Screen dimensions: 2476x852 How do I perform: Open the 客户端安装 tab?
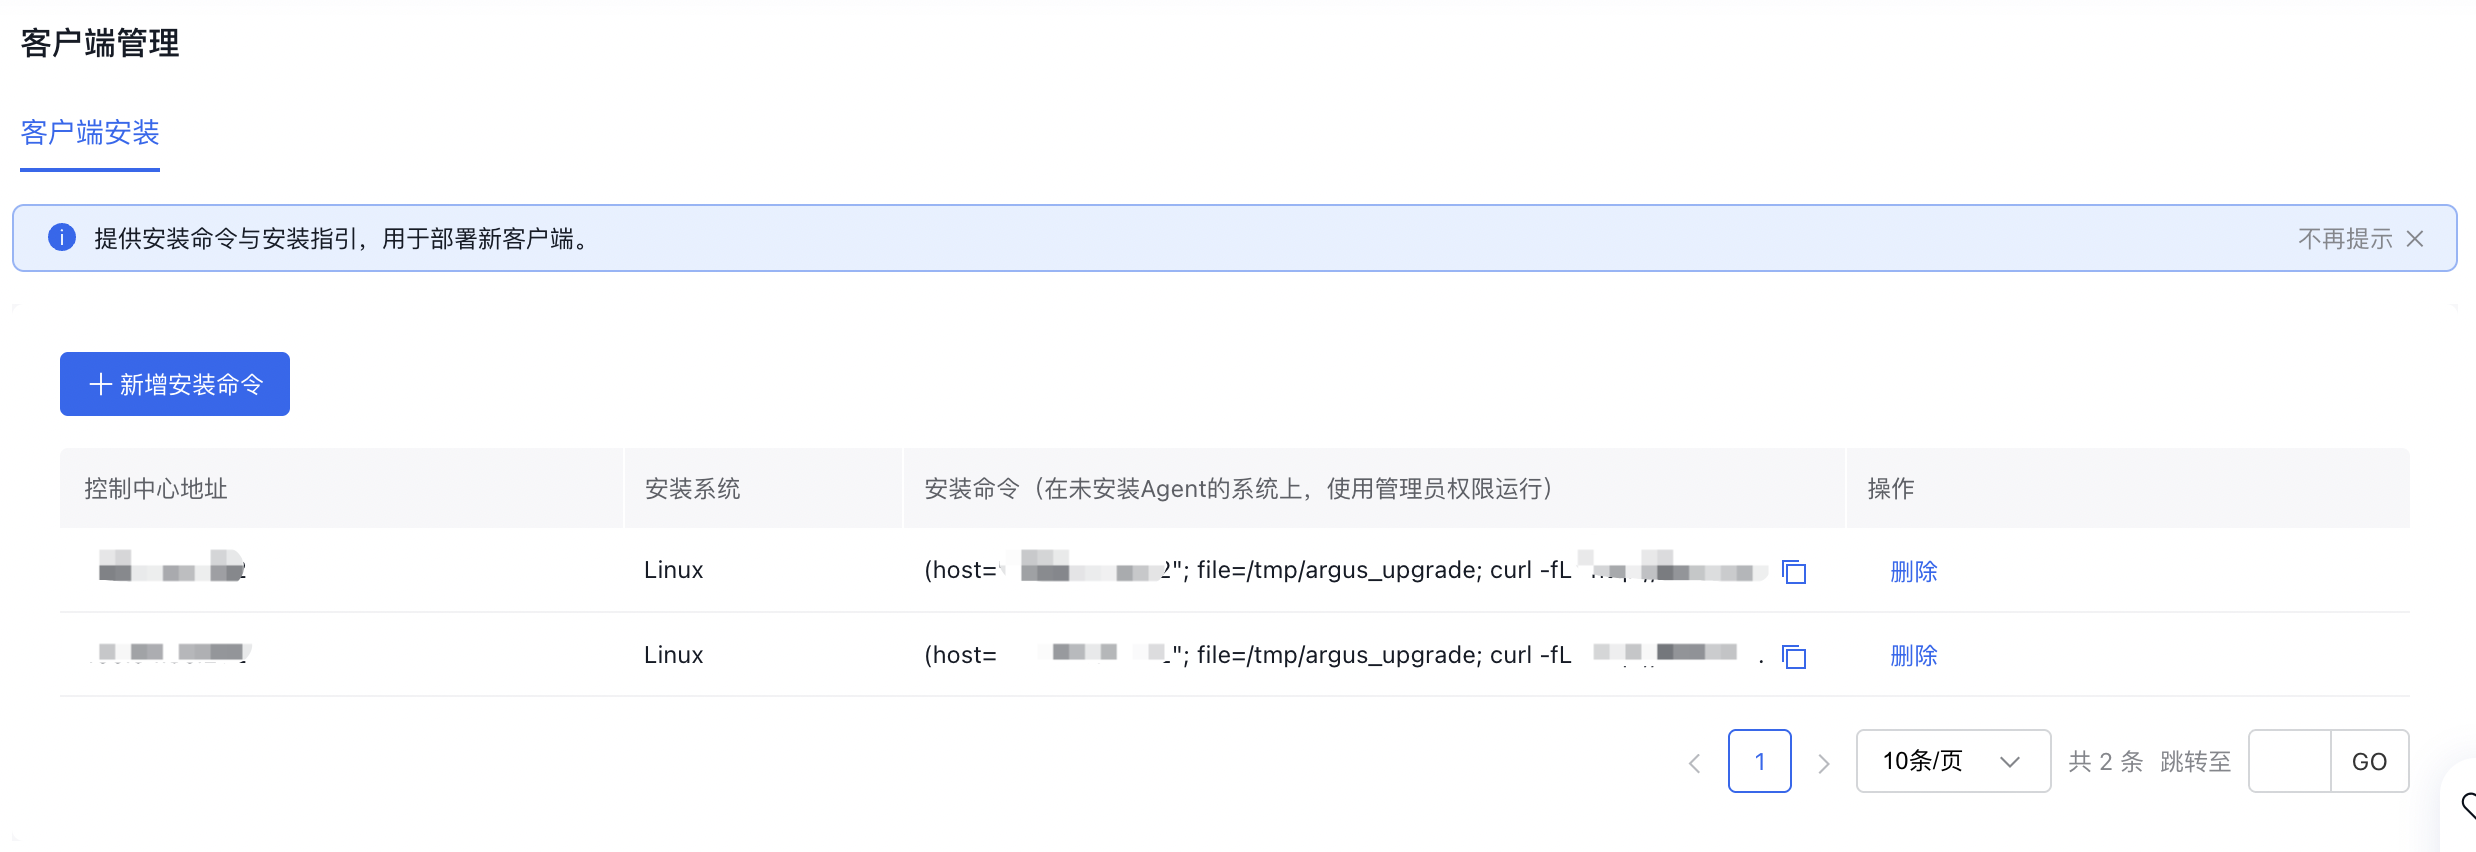(90, 133)
